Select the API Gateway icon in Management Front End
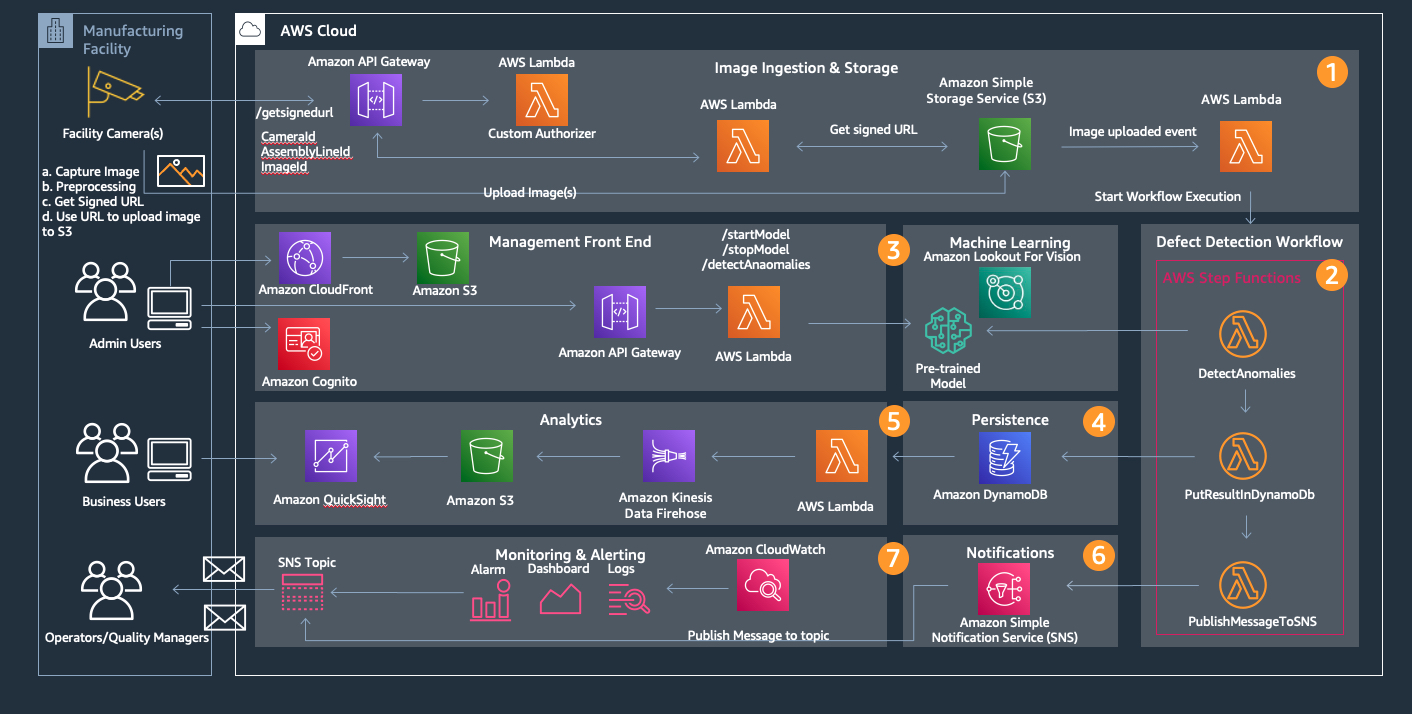The height and width of the screenshot is (714, 1412). tap(619, 312)
